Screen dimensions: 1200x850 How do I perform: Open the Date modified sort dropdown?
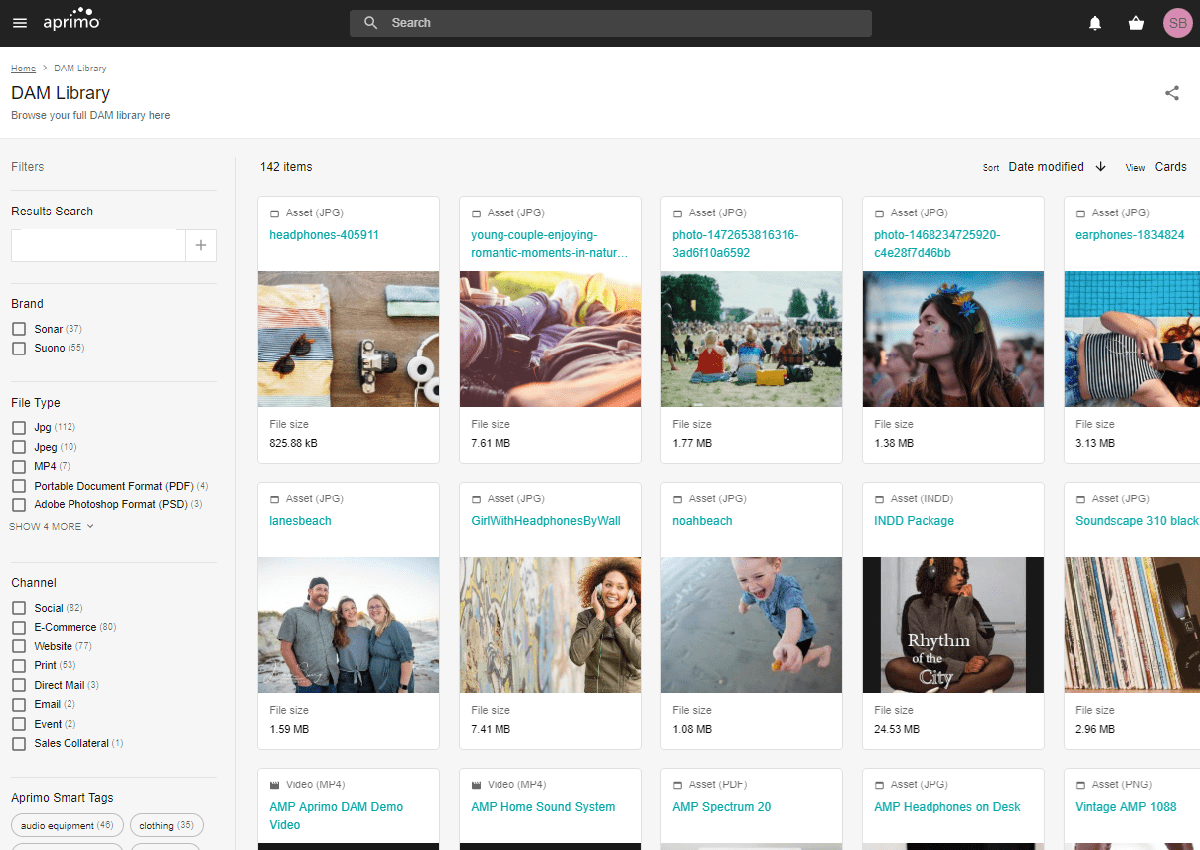1046,167
